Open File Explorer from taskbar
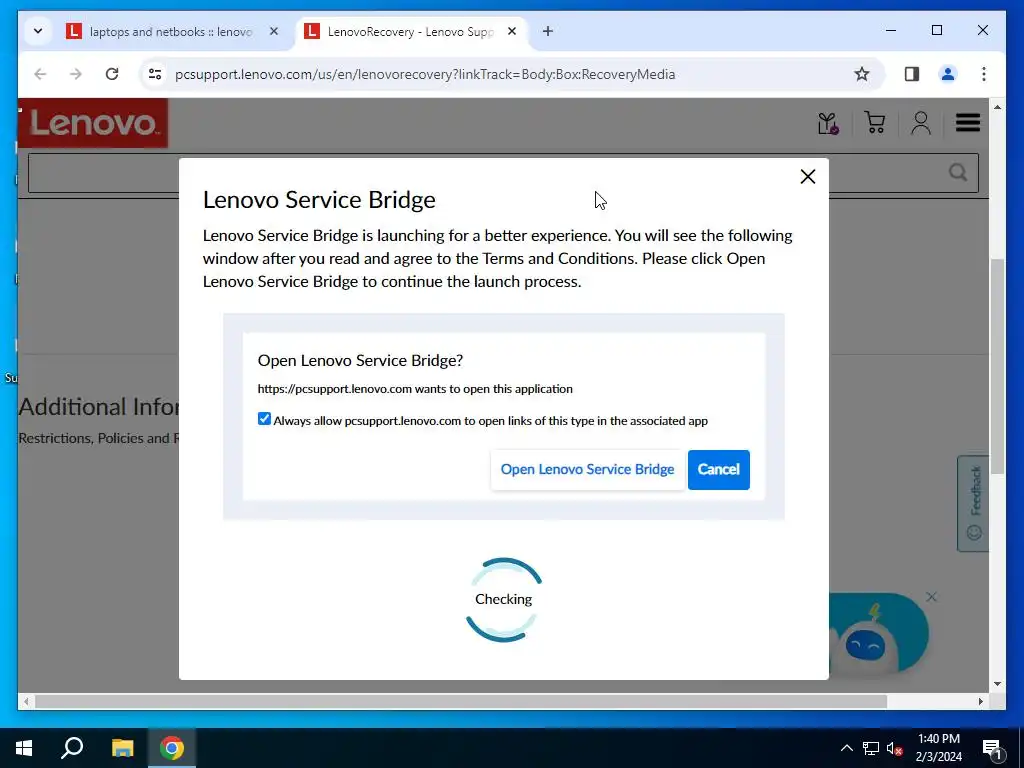Screen dimensions: 1024x768 (x=122, y=748)
